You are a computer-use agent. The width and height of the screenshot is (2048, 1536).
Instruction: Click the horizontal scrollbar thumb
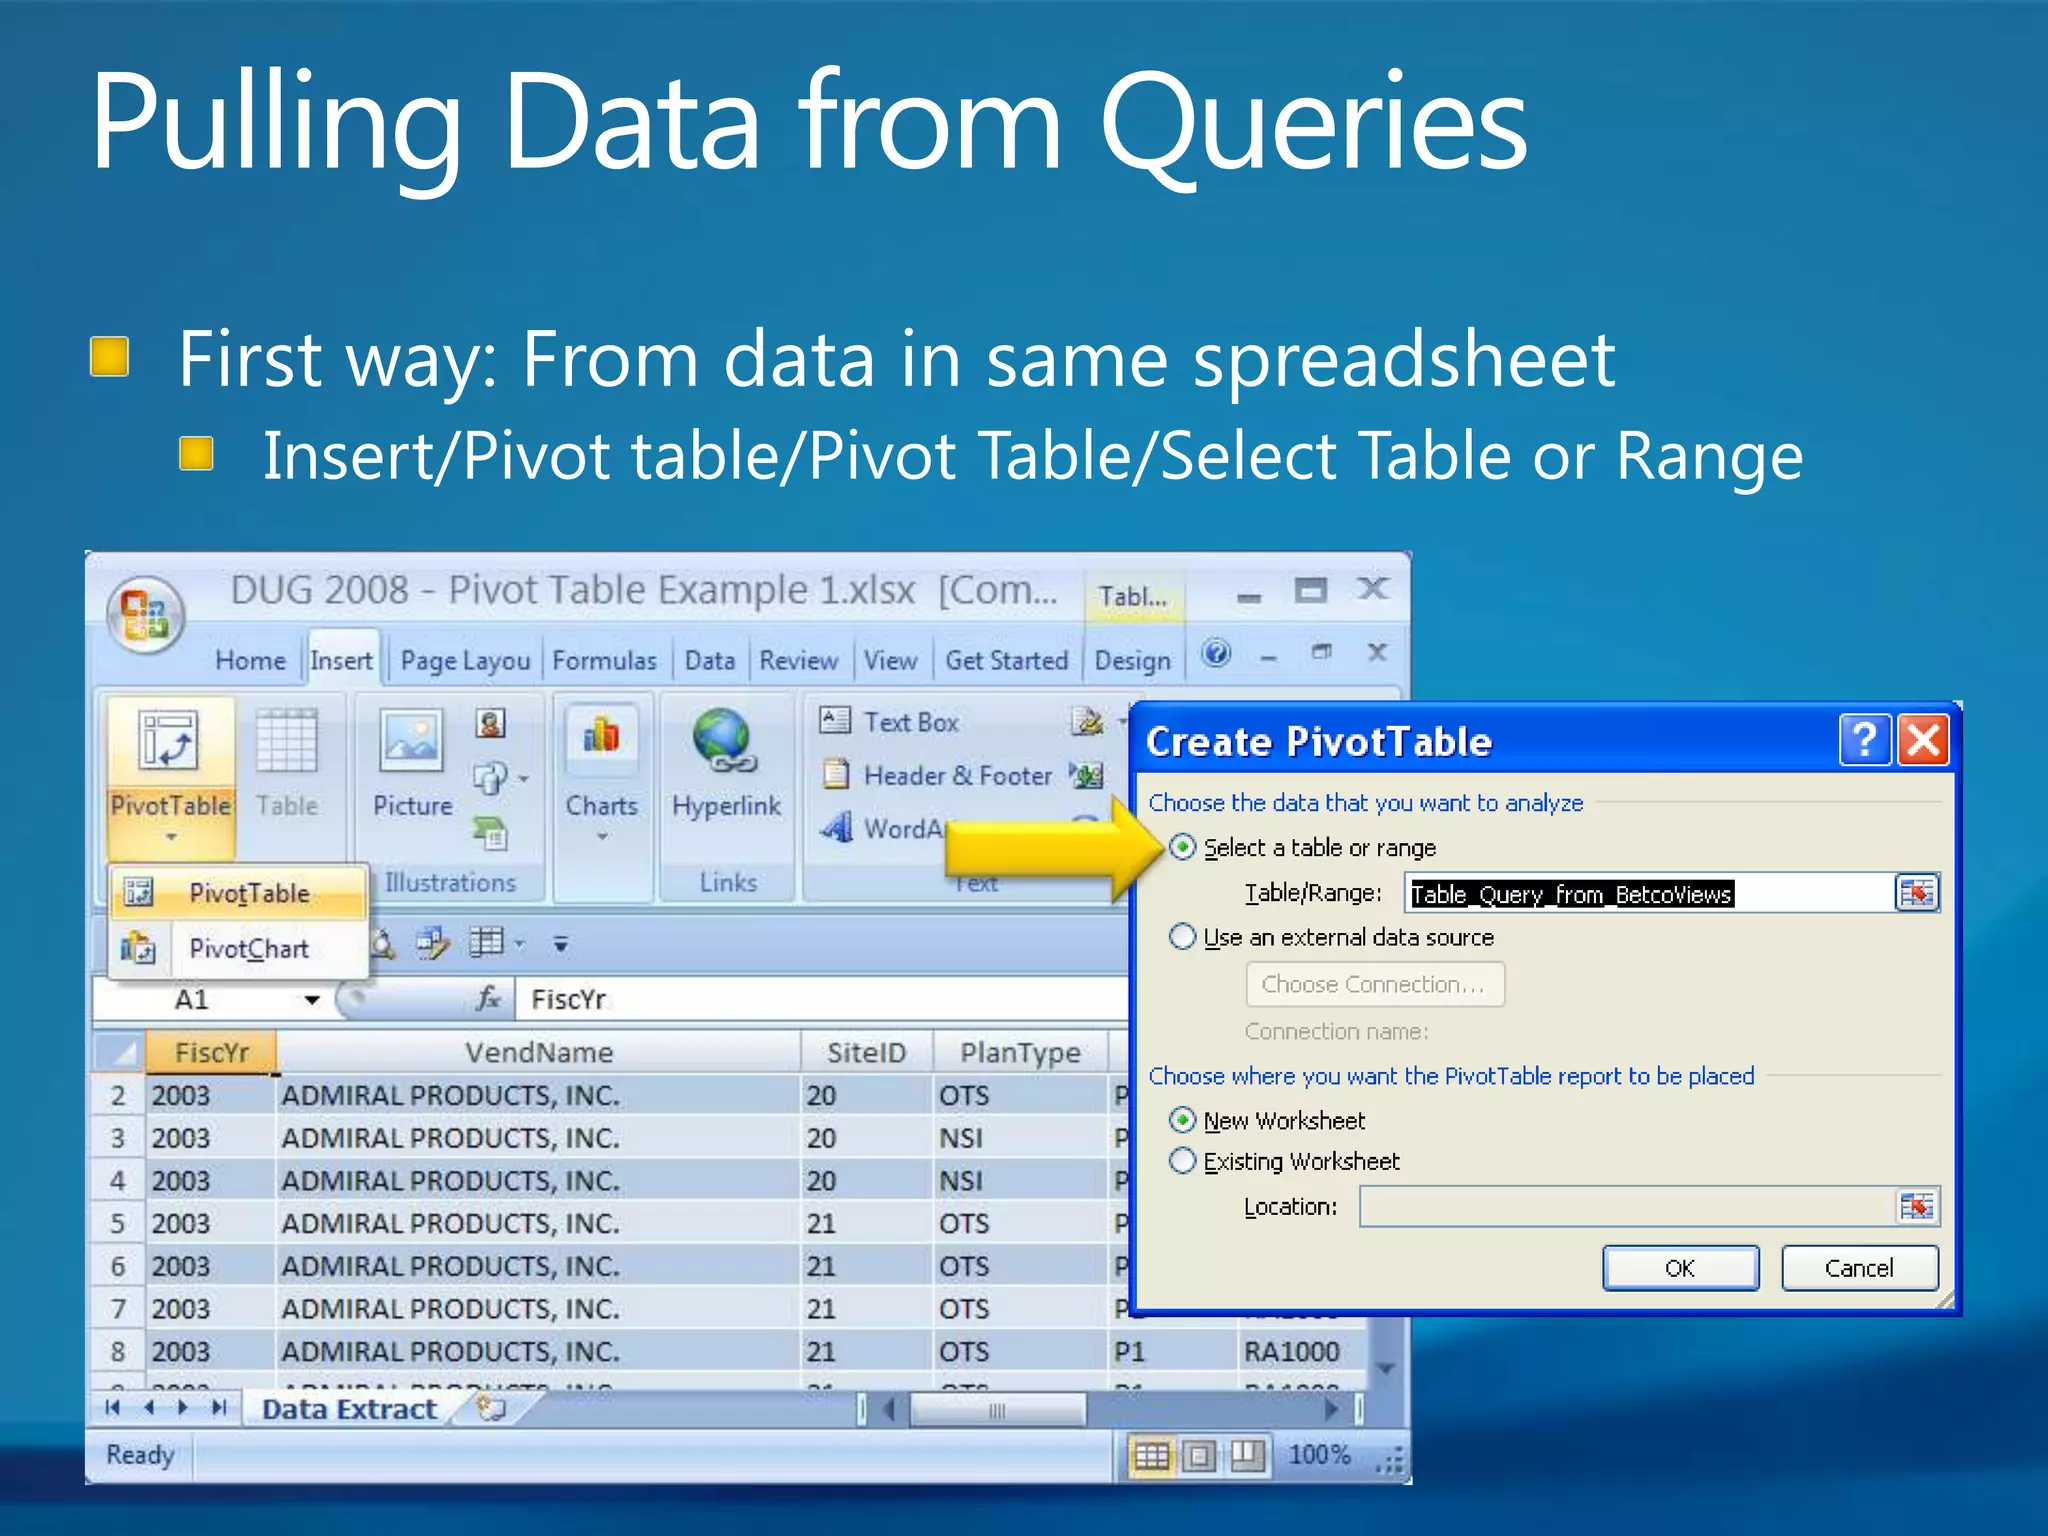tap(997, 1410)
